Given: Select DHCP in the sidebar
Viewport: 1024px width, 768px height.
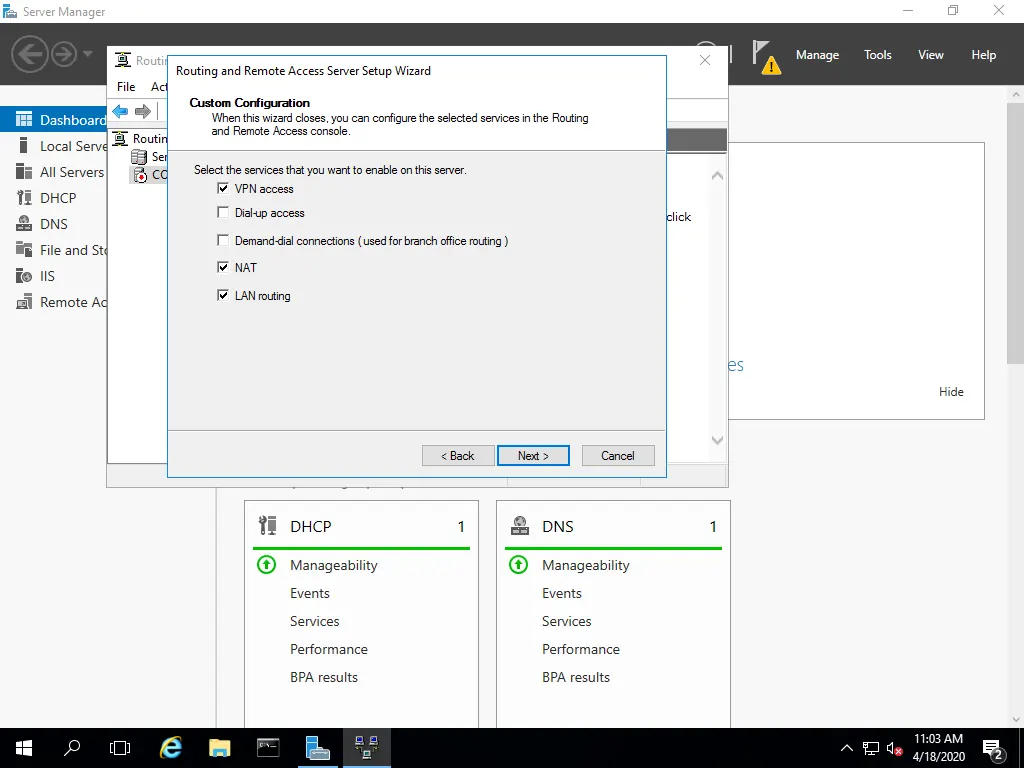Looking at the screenshot, I should point(54,198).
